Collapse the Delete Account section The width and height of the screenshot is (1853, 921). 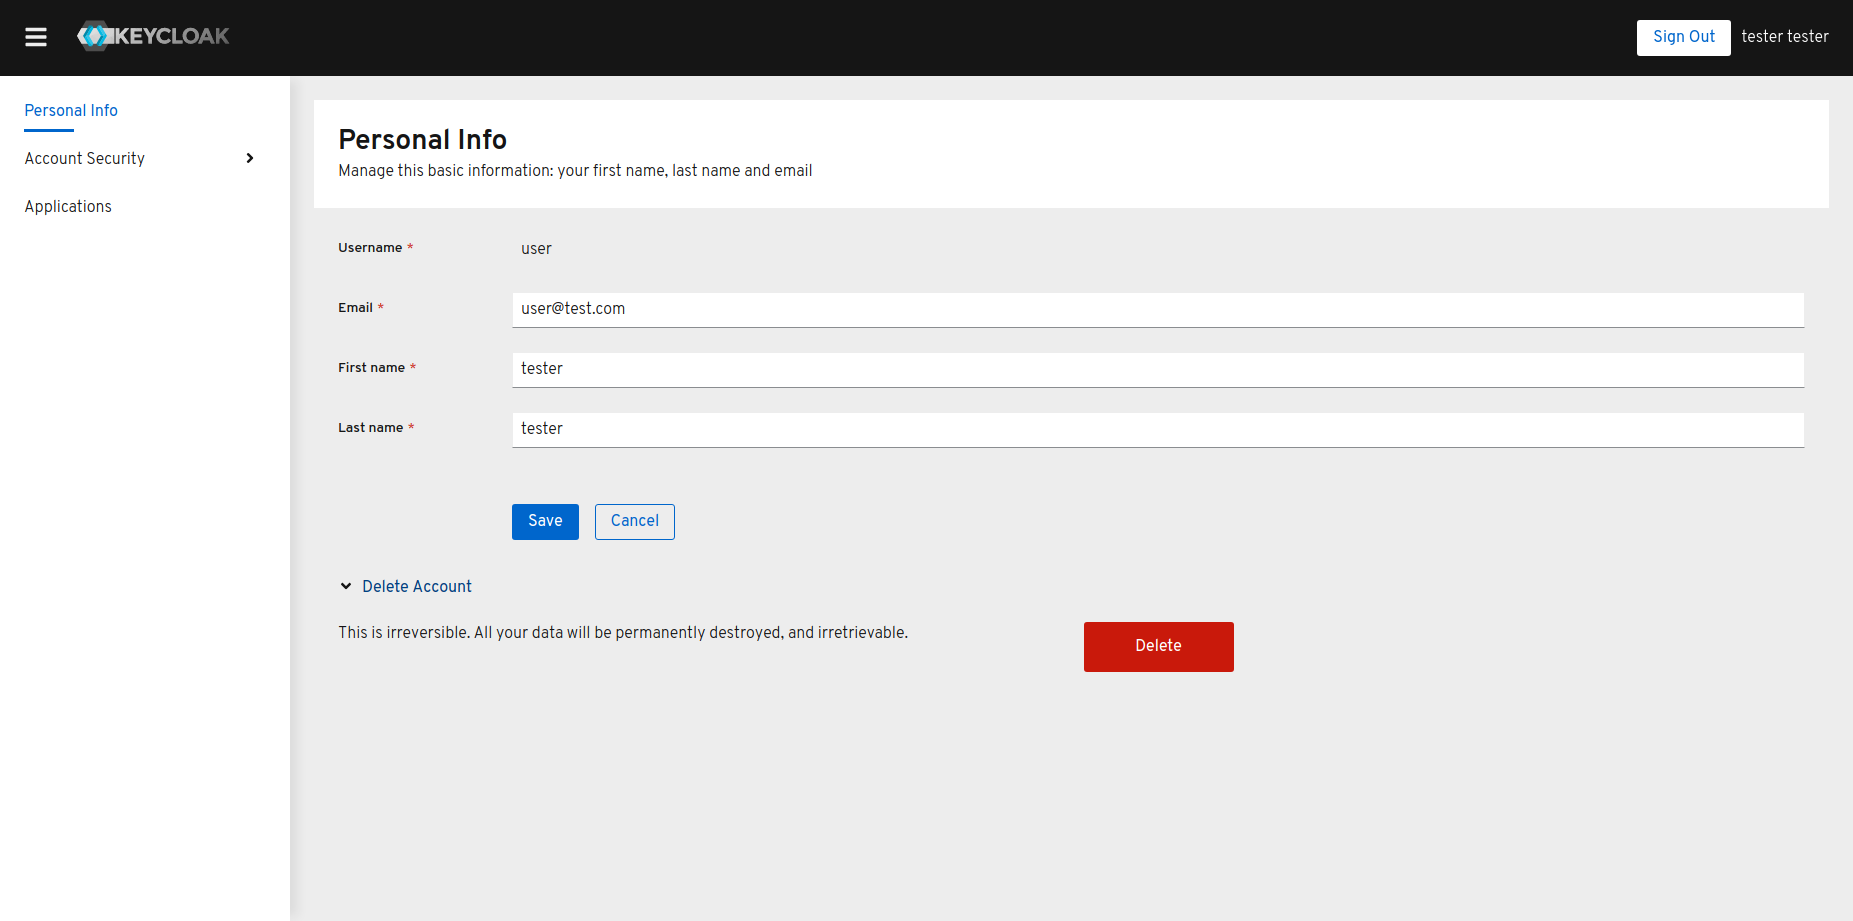pyautogui.click(x=405, y=587)
